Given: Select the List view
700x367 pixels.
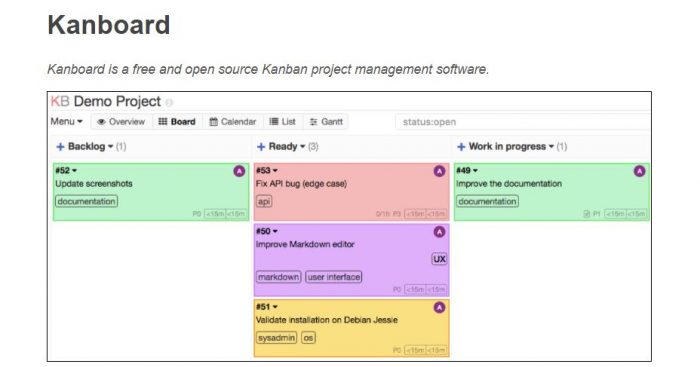Looking at the screenshot, I should click(283, 121).
